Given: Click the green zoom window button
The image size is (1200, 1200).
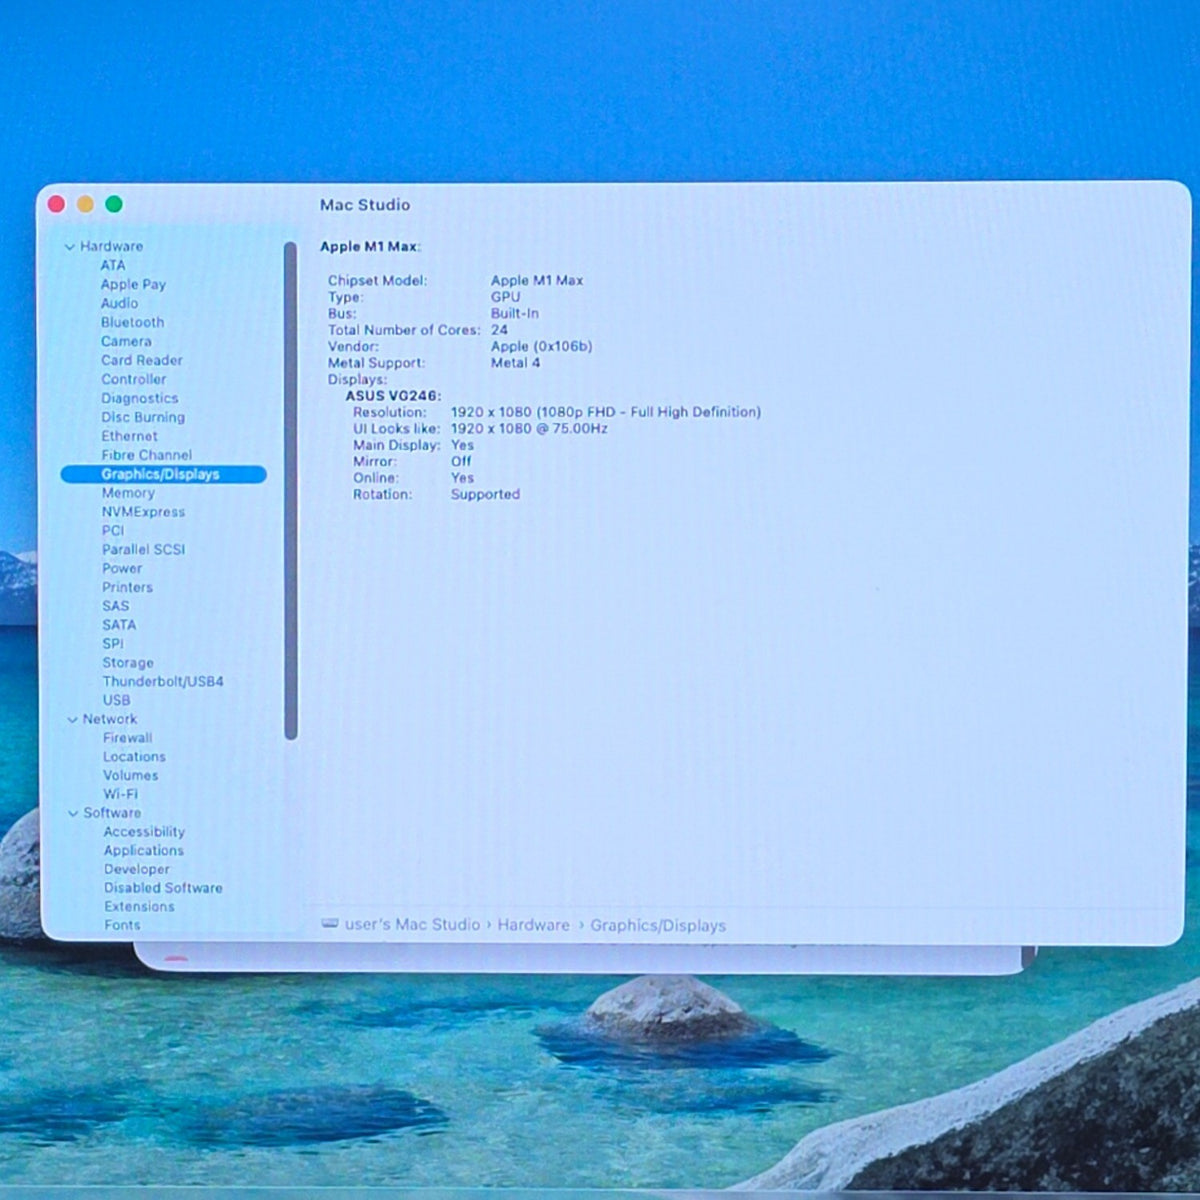Looking at the screenshot, I should 114,204.
